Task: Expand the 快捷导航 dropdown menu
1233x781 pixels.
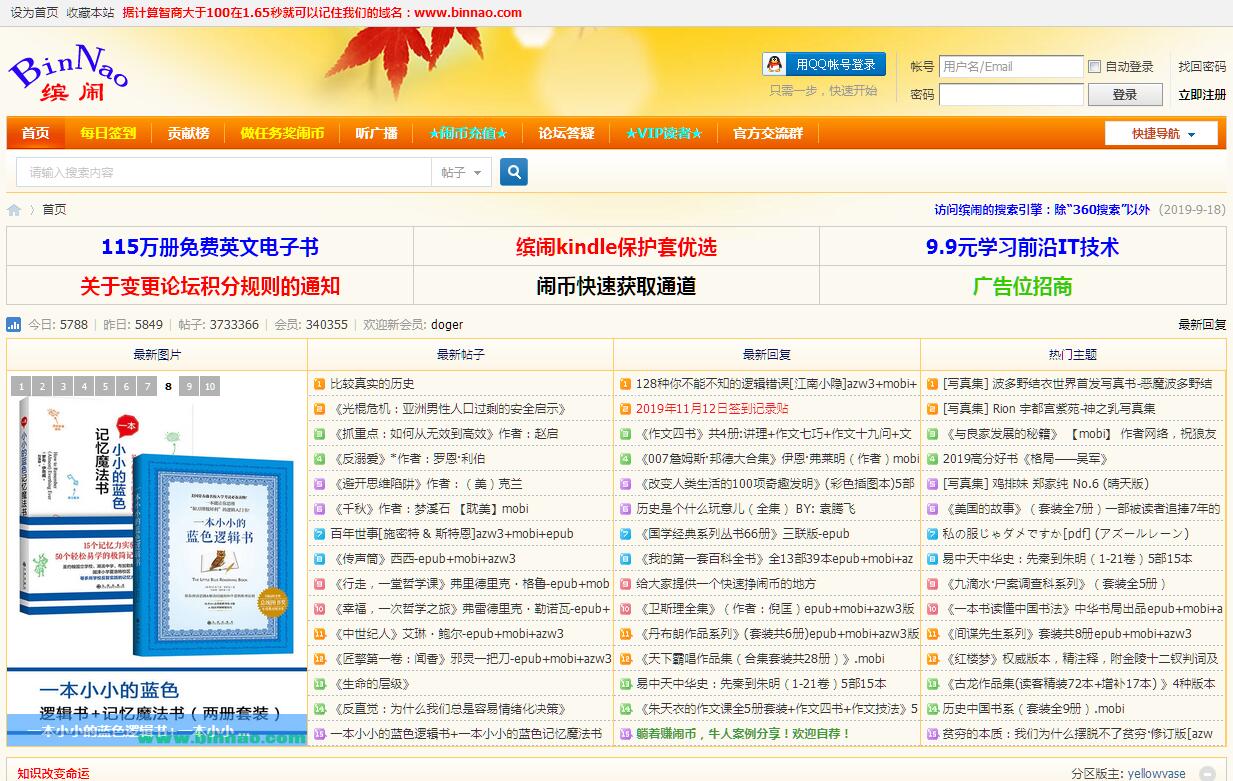Action: click(1161, 134)
